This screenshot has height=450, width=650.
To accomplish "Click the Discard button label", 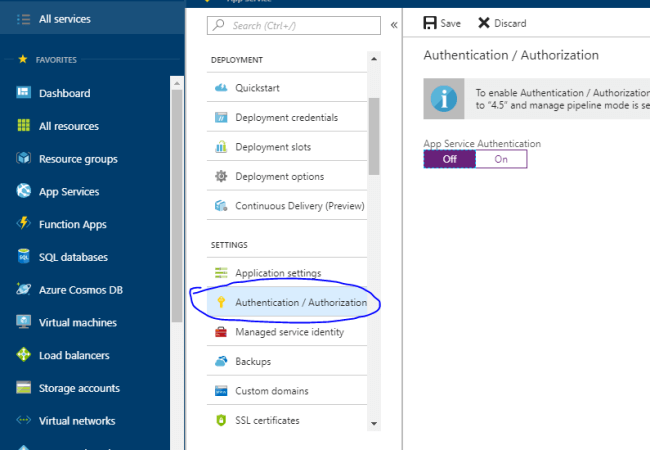I will 510,23.
